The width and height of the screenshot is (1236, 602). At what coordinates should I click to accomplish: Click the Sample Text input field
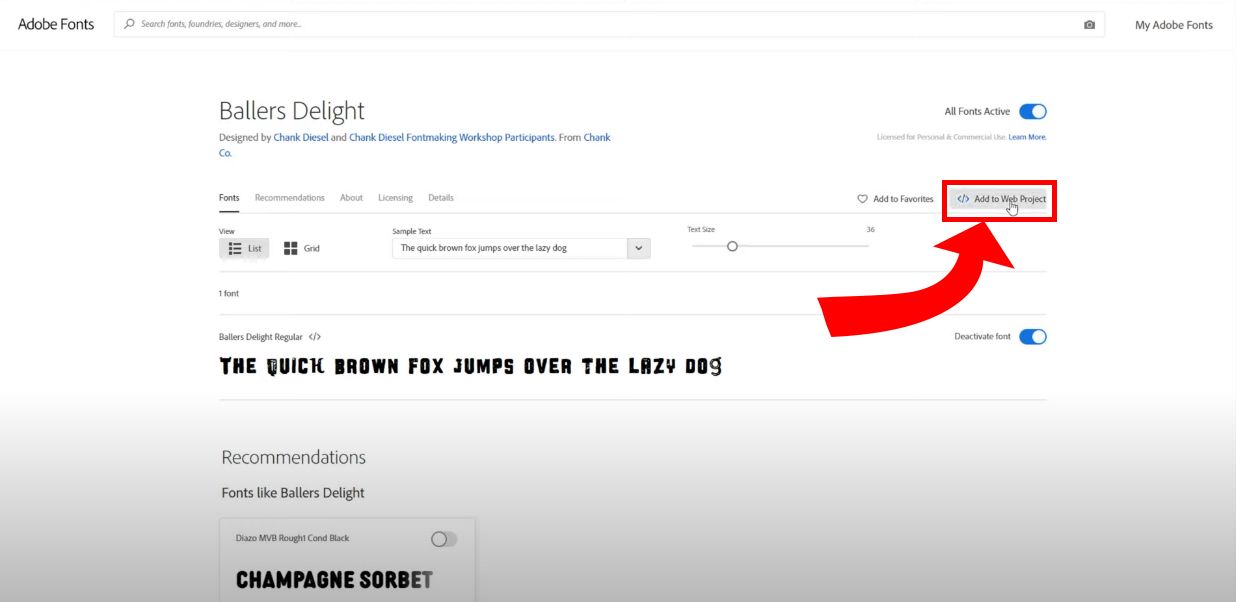click(x=510, y=248)
